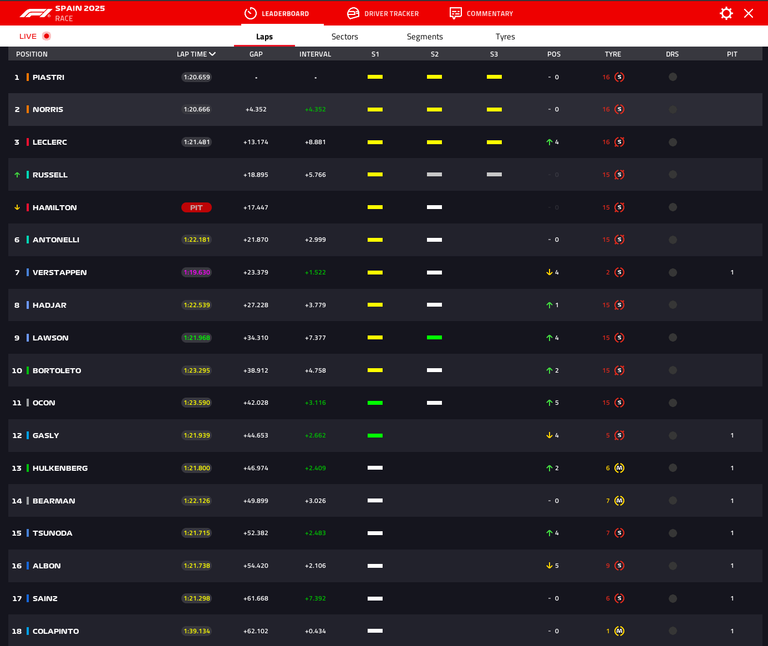Click Lawson's green 1:21.968 lap time
This screenshot has width=768, height=646.
196,337
